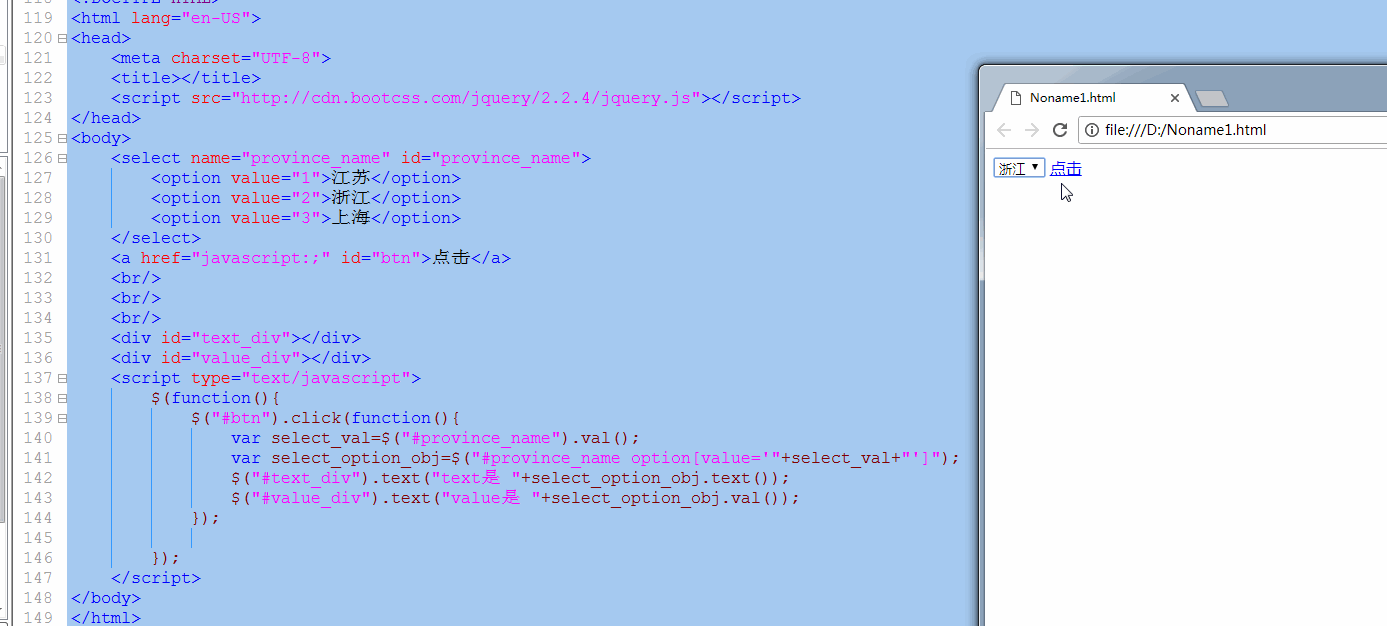
Task: Click the </script> closing tag on line 147
Action: [x=156, y=578]
